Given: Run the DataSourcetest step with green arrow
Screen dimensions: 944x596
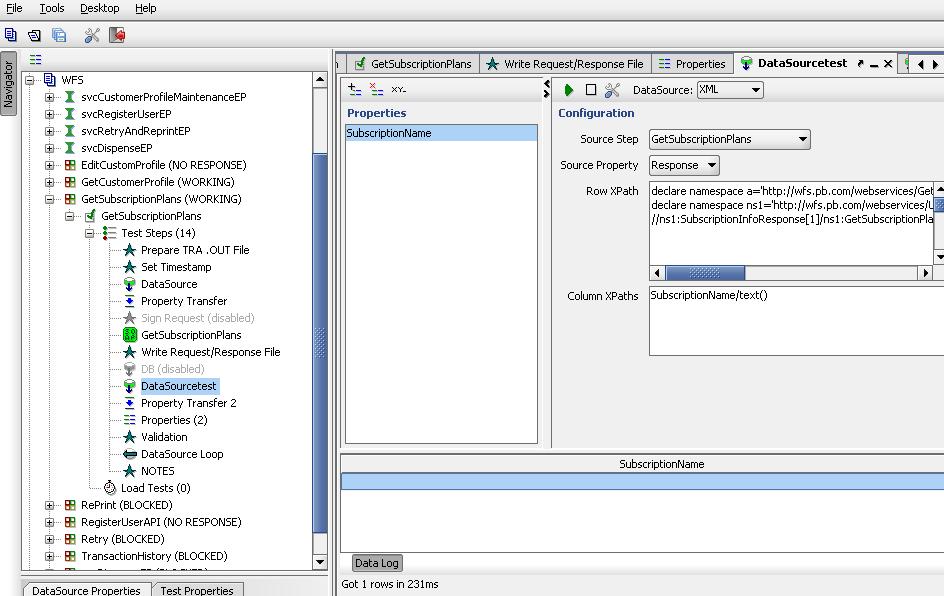Looking at the screenshot, I should (x=569, y=90).
